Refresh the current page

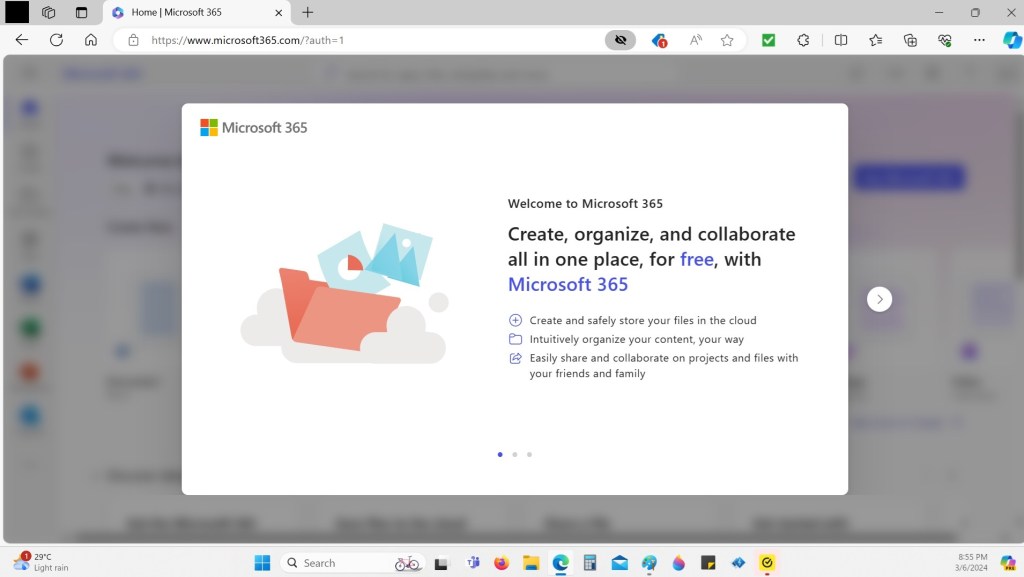point(56,40)
